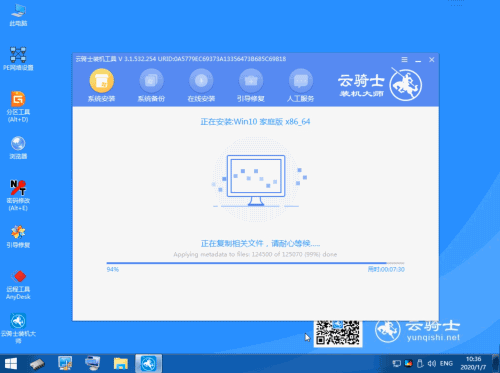Click the QR code on desktop

point(338,333)
